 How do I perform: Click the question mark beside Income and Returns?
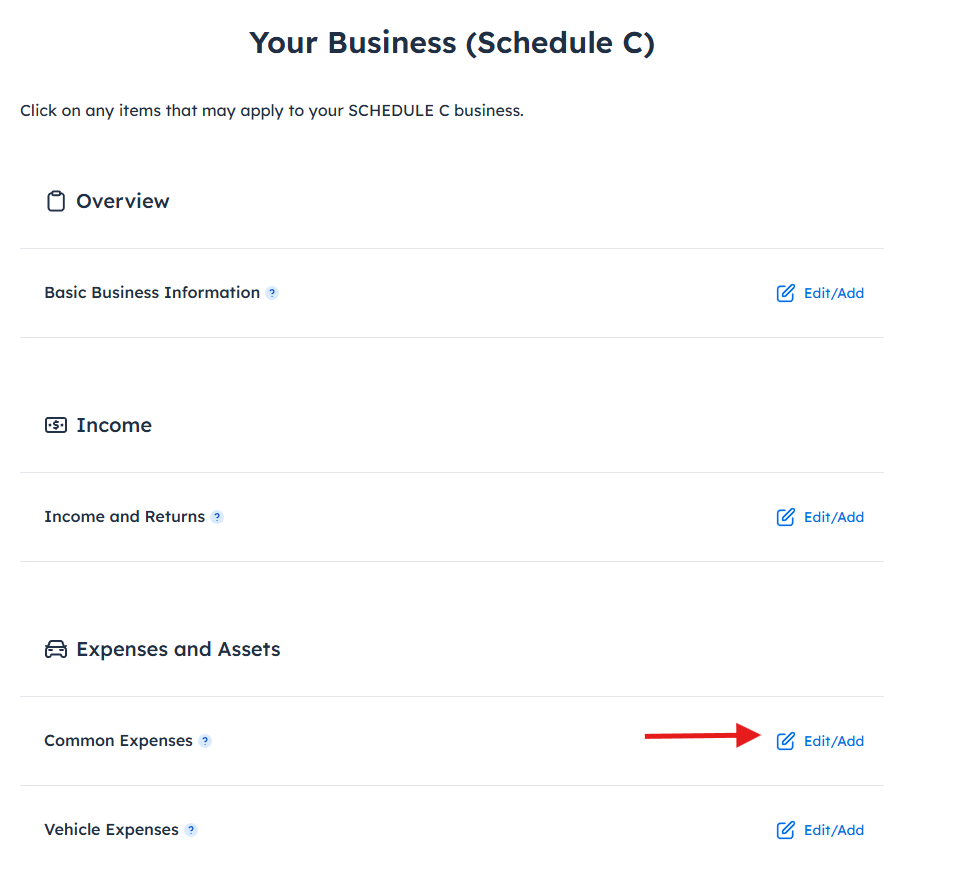click(218, 517)
